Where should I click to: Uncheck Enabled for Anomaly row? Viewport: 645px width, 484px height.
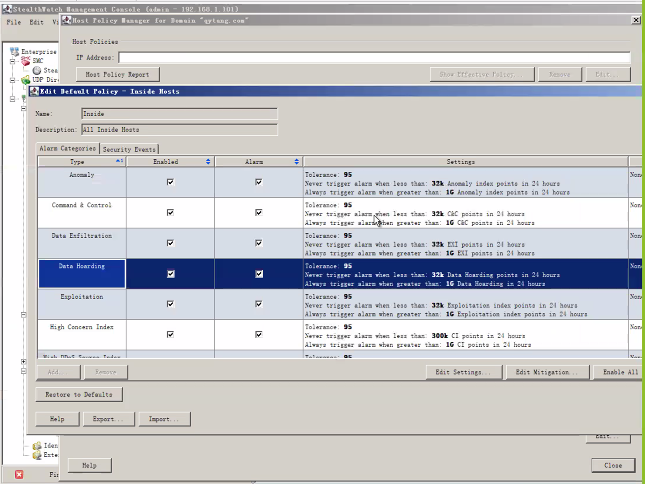pyautogui.click(x=170, y=182)
